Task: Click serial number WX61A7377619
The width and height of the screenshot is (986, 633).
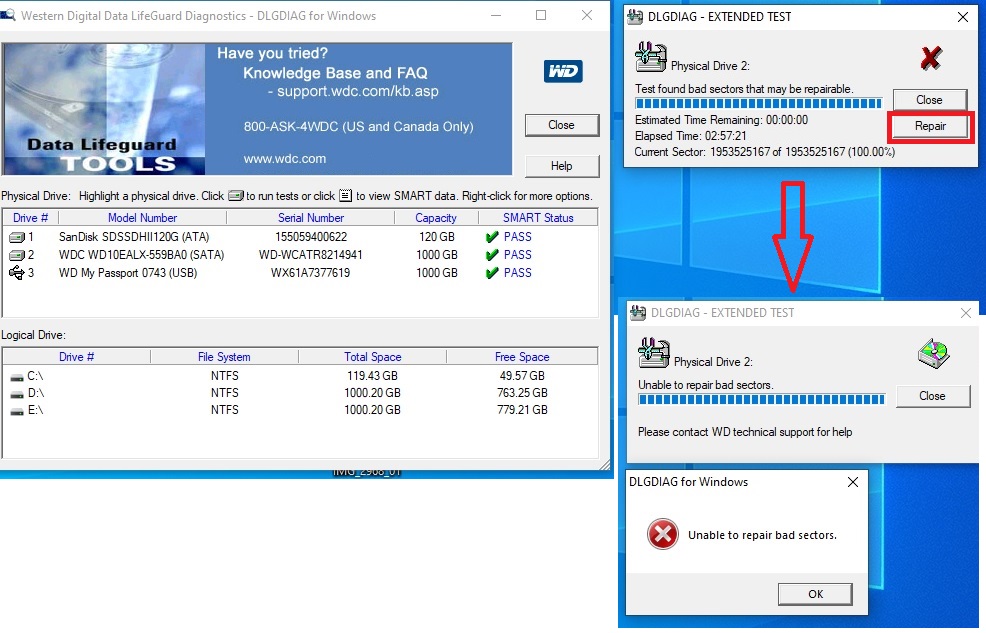Action: [x=311, y=273]
